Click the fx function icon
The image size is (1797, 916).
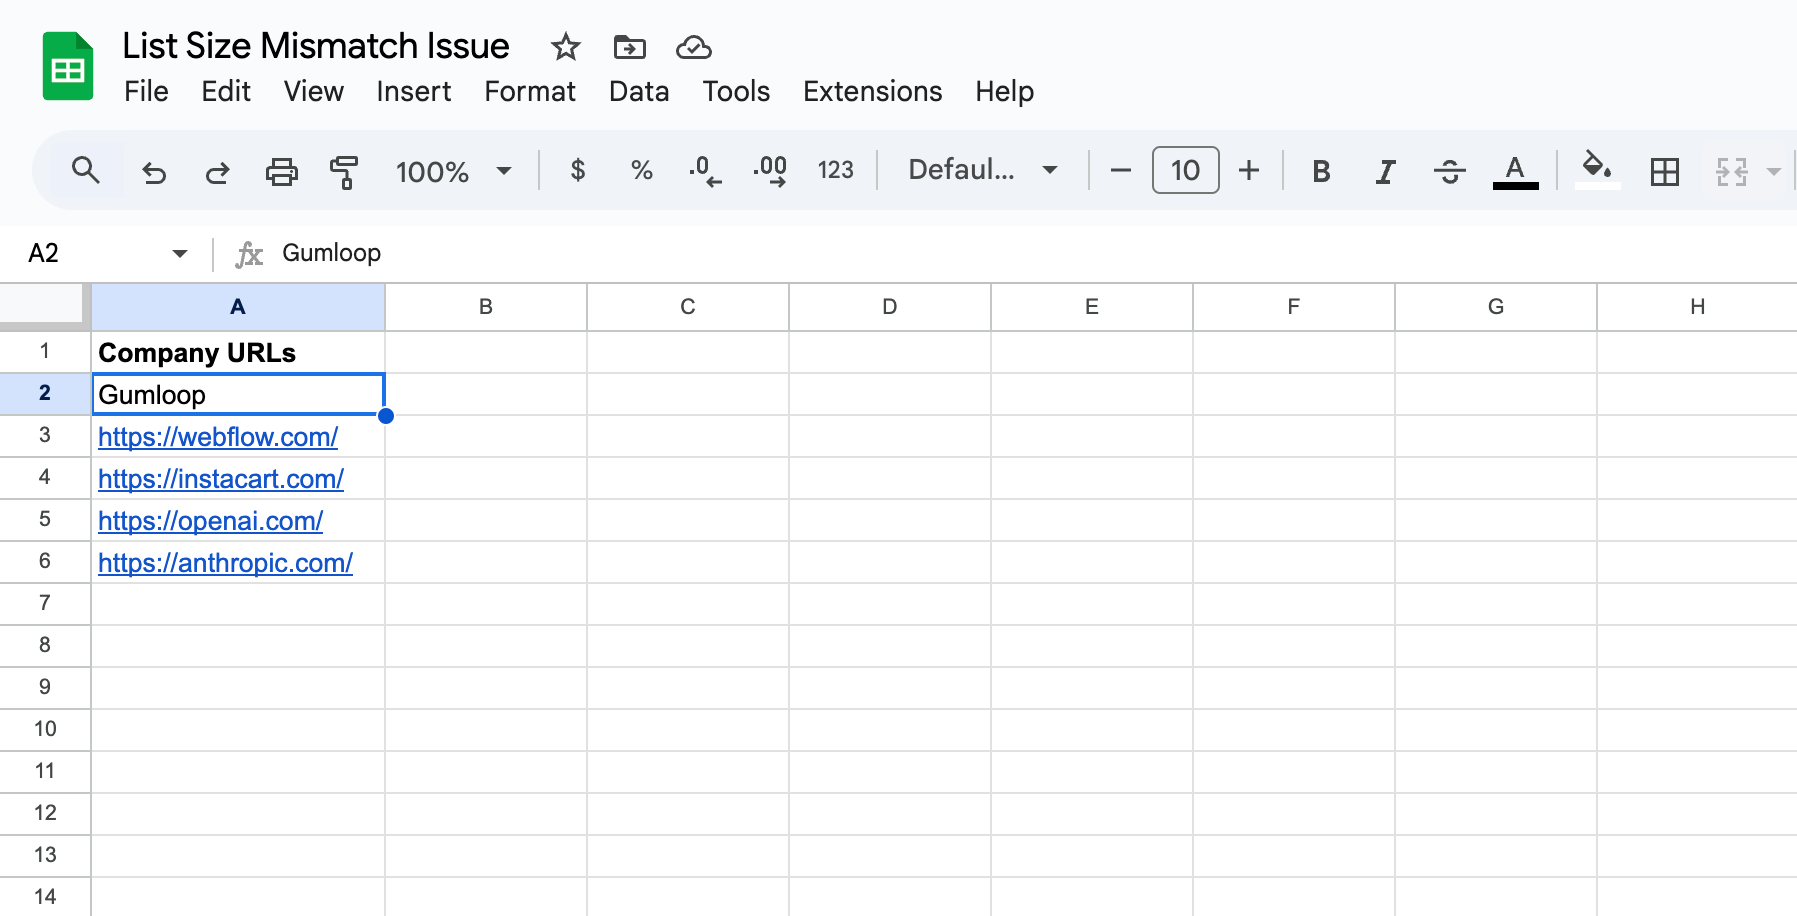pos(249,255)
